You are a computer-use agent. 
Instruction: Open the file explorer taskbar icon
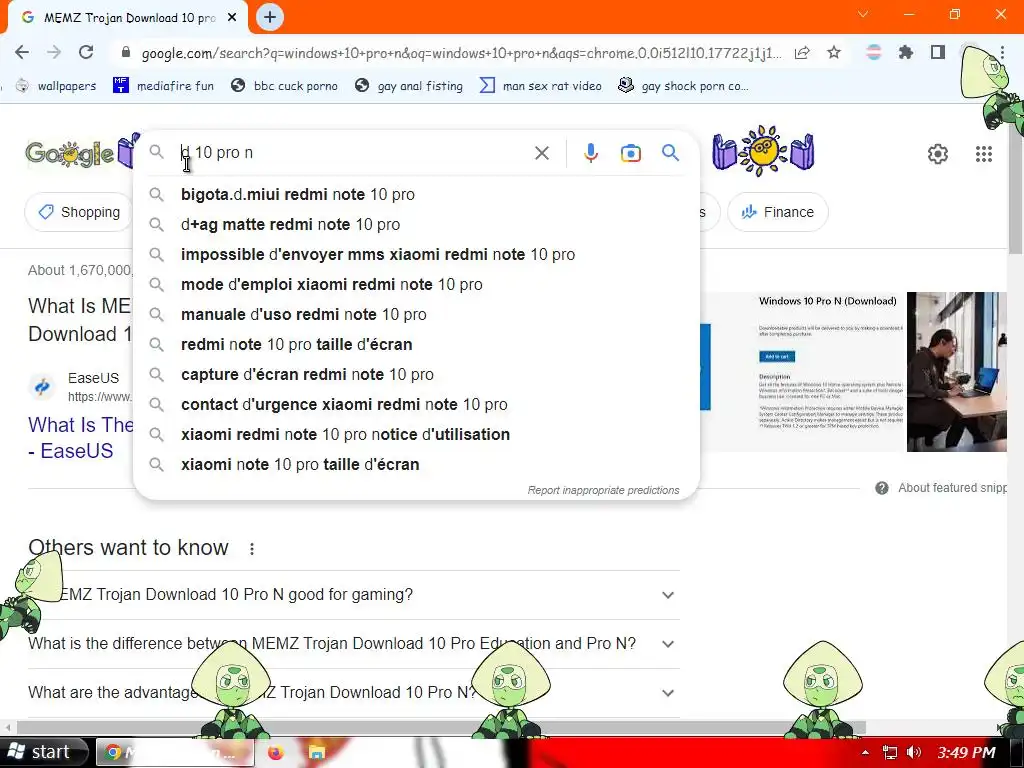(x=316, y=753)
